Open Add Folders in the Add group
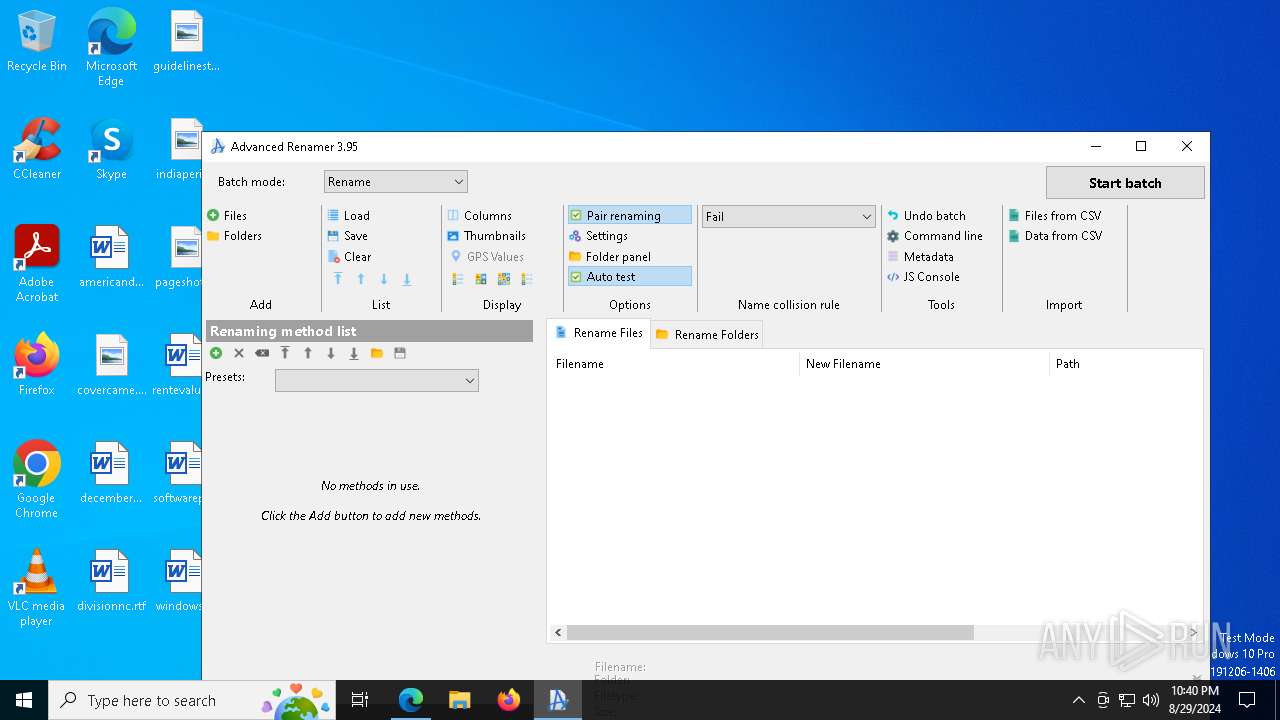 pyautogui.click(x=234, y=236)
